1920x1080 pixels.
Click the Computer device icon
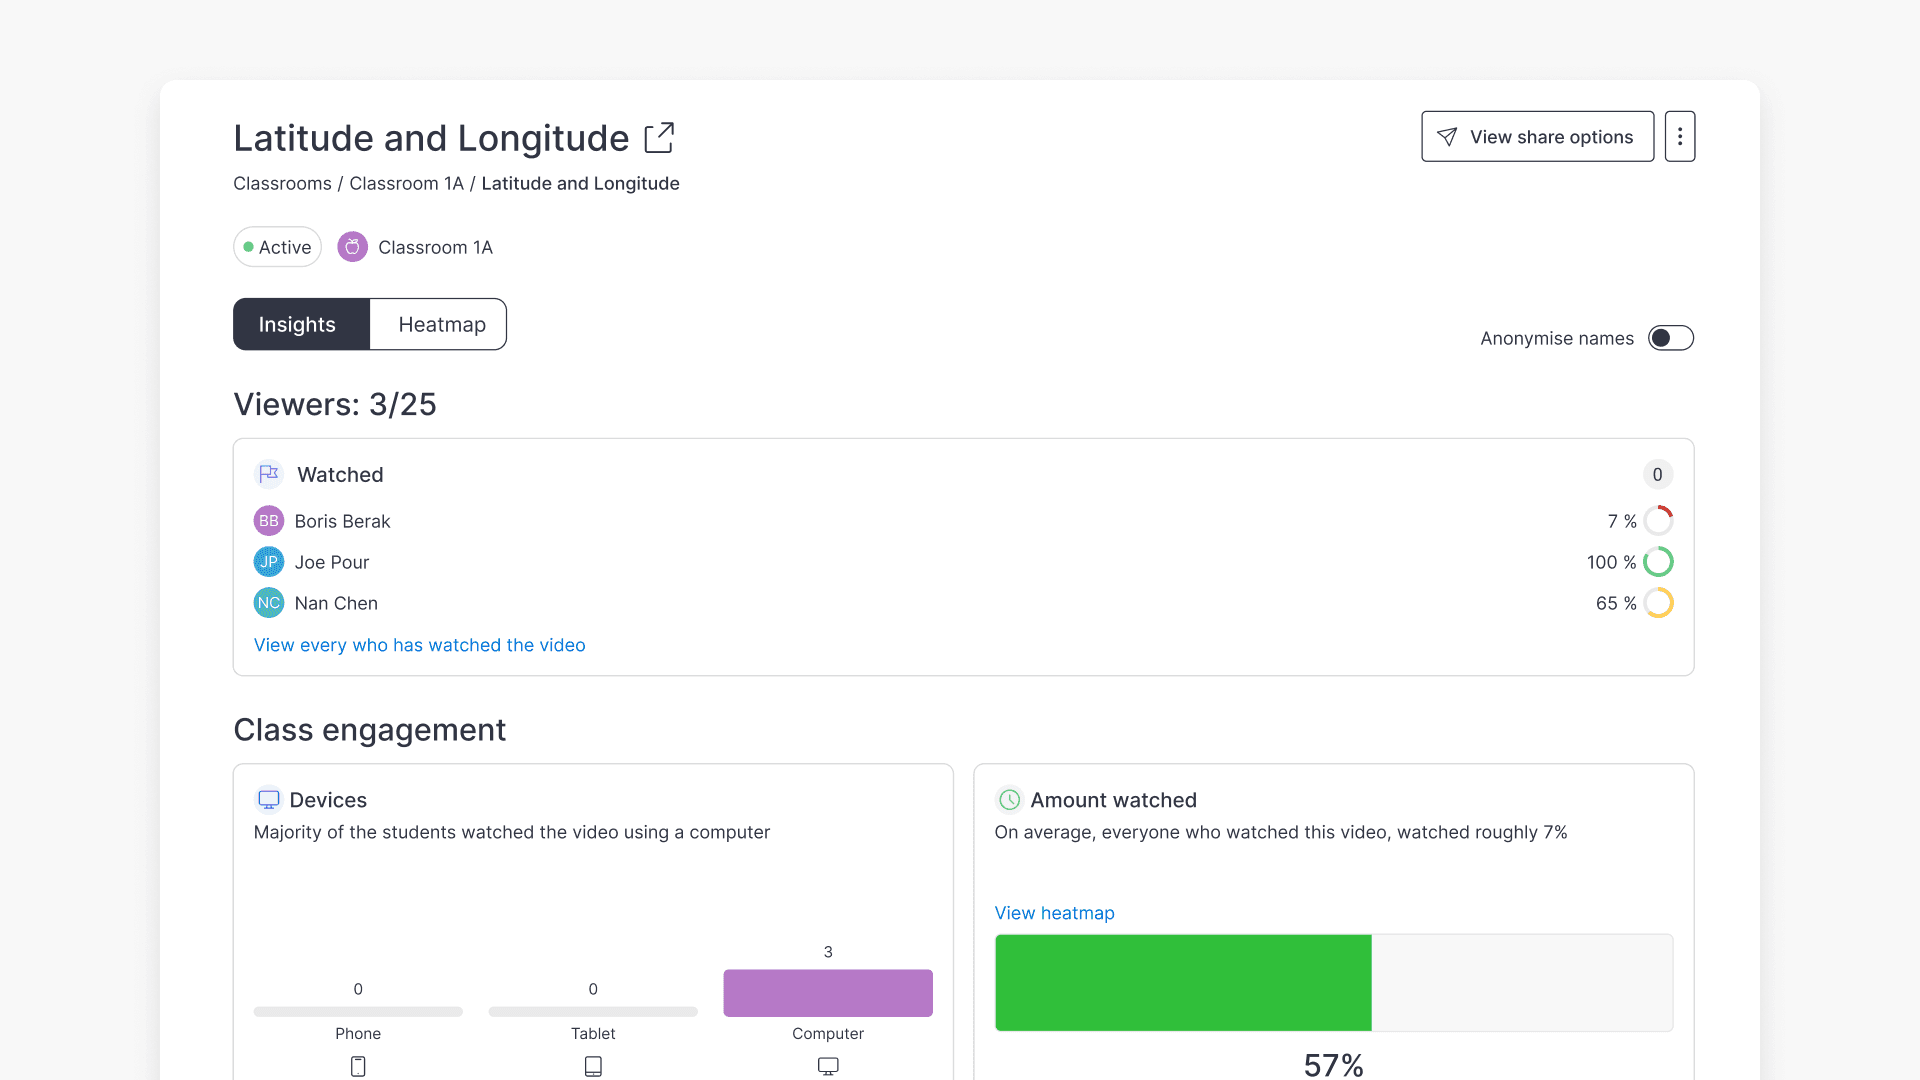point(828,1066)
